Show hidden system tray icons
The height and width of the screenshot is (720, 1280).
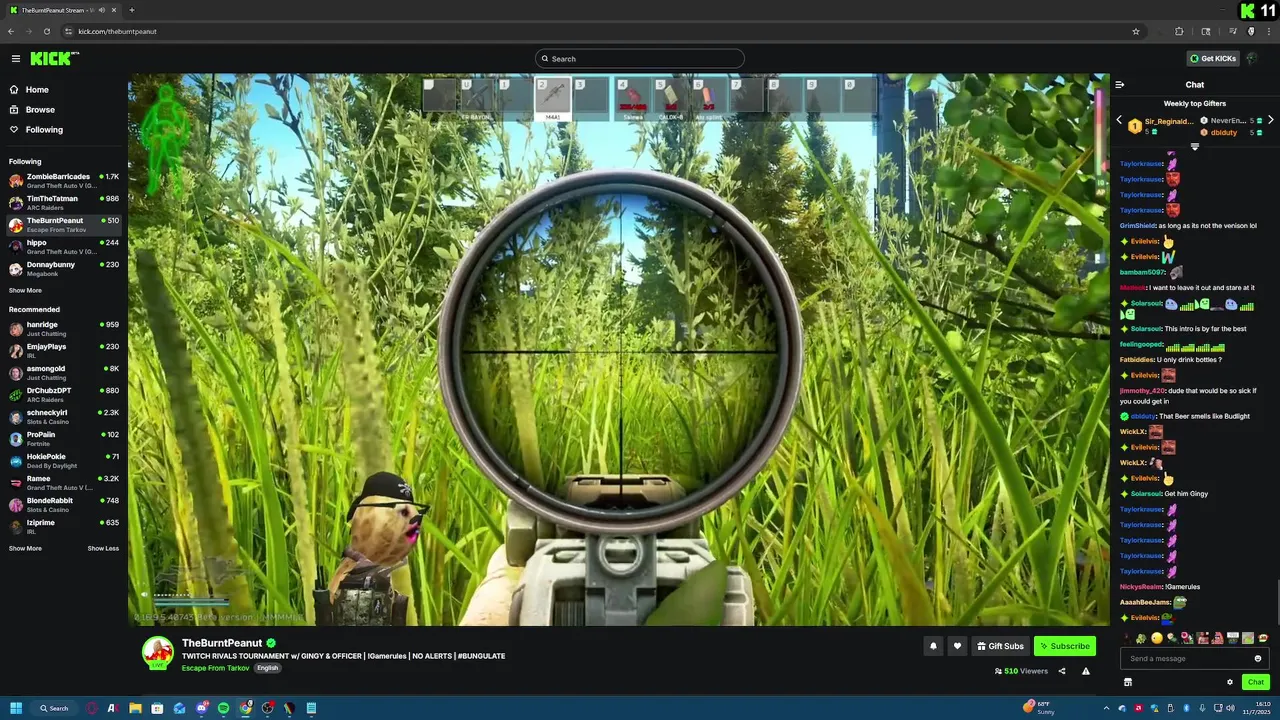[x=1106, y=708]
